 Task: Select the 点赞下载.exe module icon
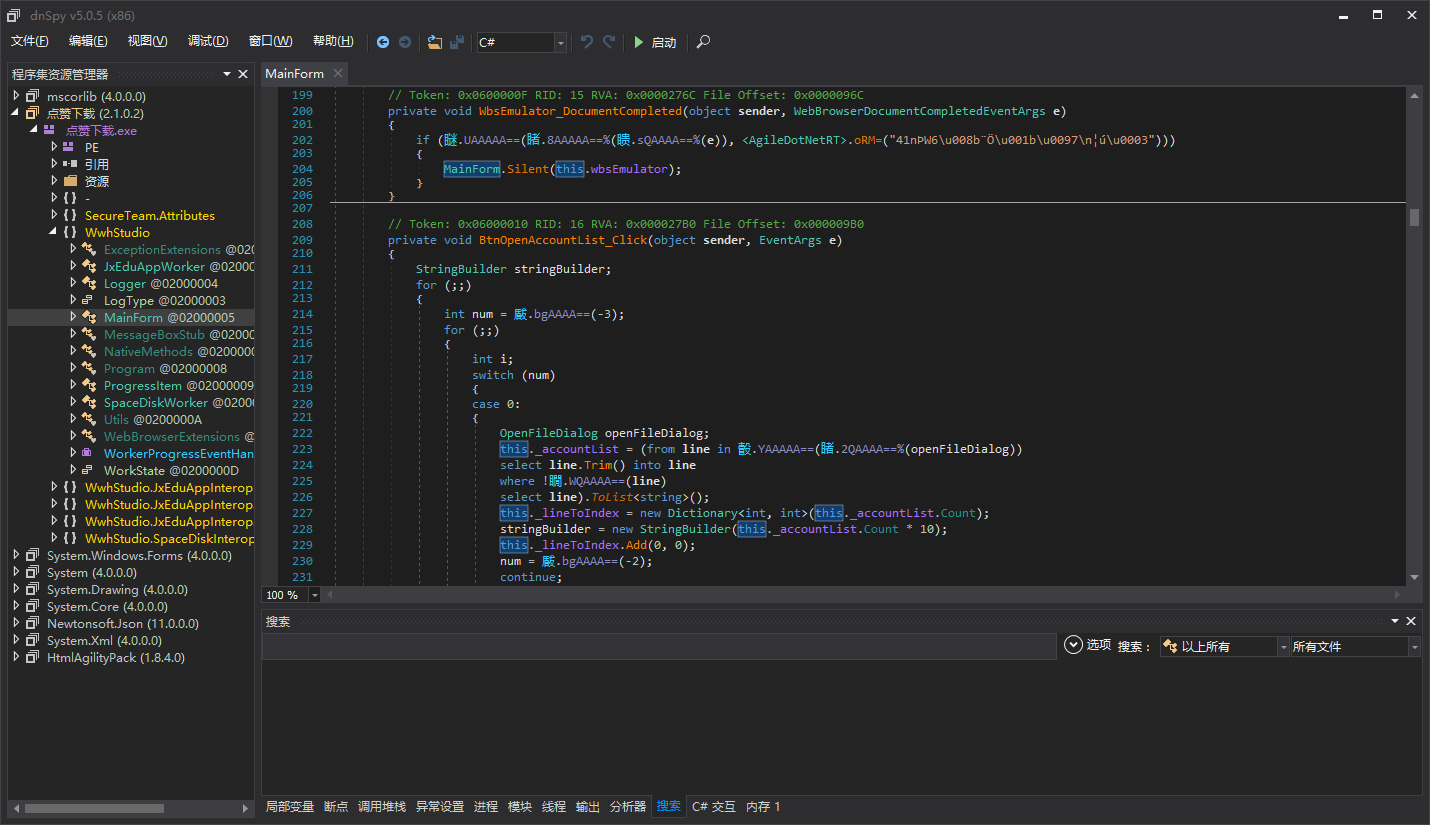(x=48, y=130)
